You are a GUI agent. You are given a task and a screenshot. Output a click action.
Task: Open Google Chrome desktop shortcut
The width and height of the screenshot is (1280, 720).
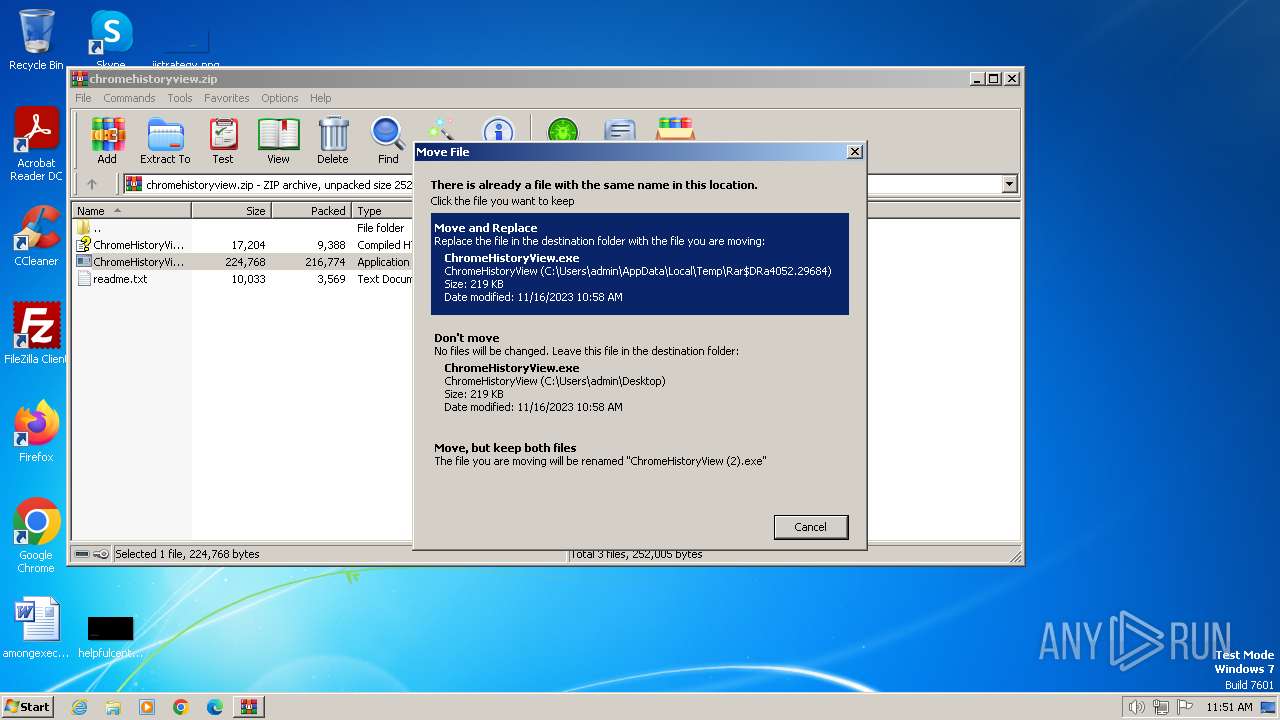click(x=36, y=536)
